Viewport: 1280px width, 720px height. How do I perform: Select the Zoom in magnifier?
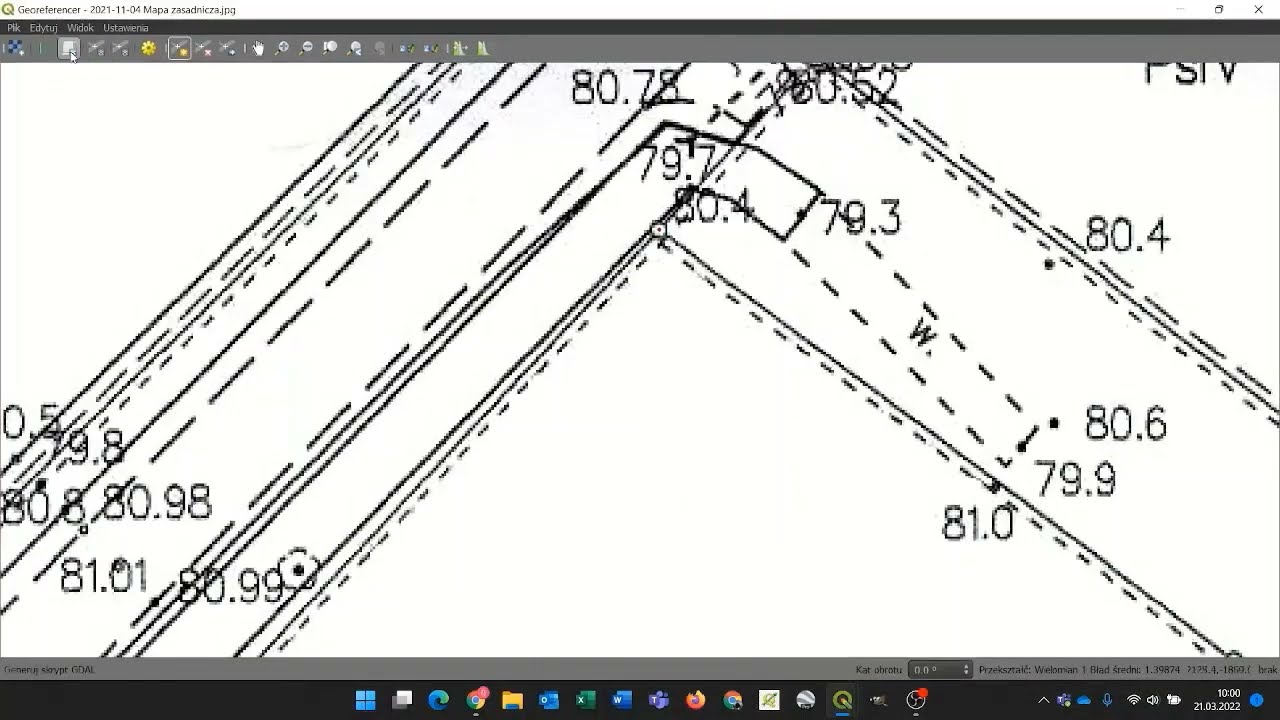point(282,48)
